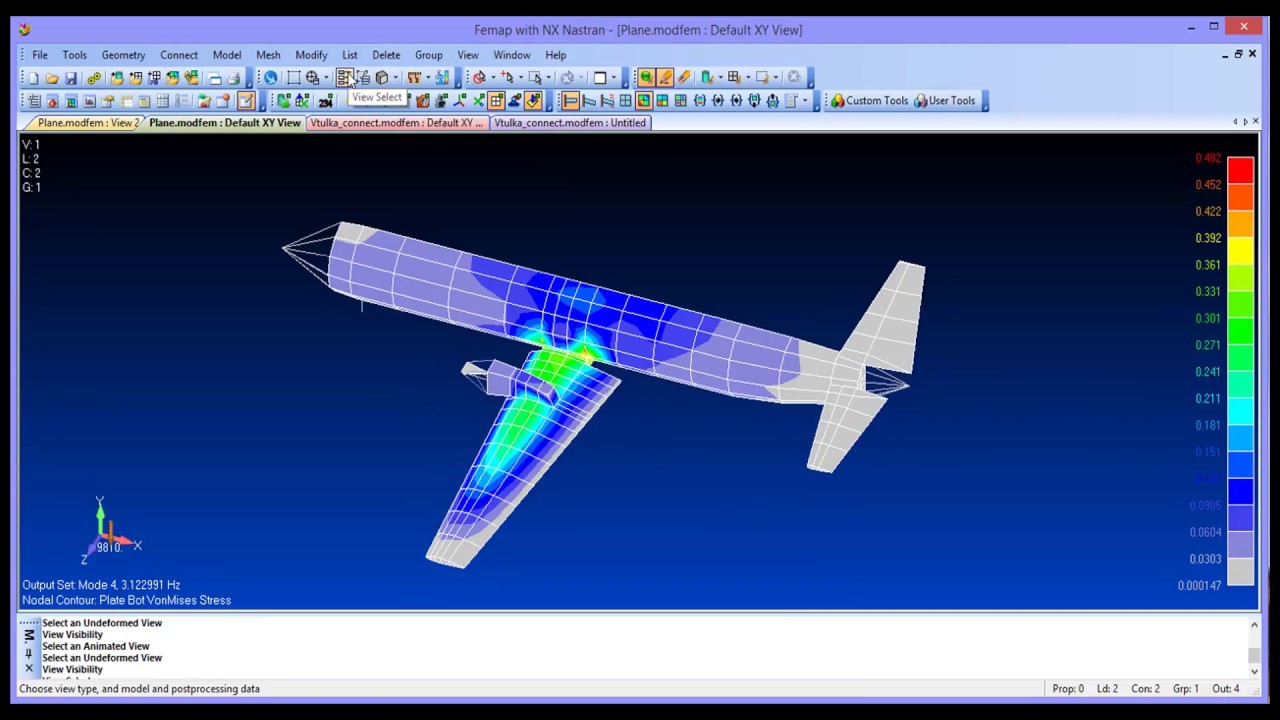This screenshot has width=1280, height=720.
Task: Click the dashed-box zoom window icon
Action: [x=293, y=77]
